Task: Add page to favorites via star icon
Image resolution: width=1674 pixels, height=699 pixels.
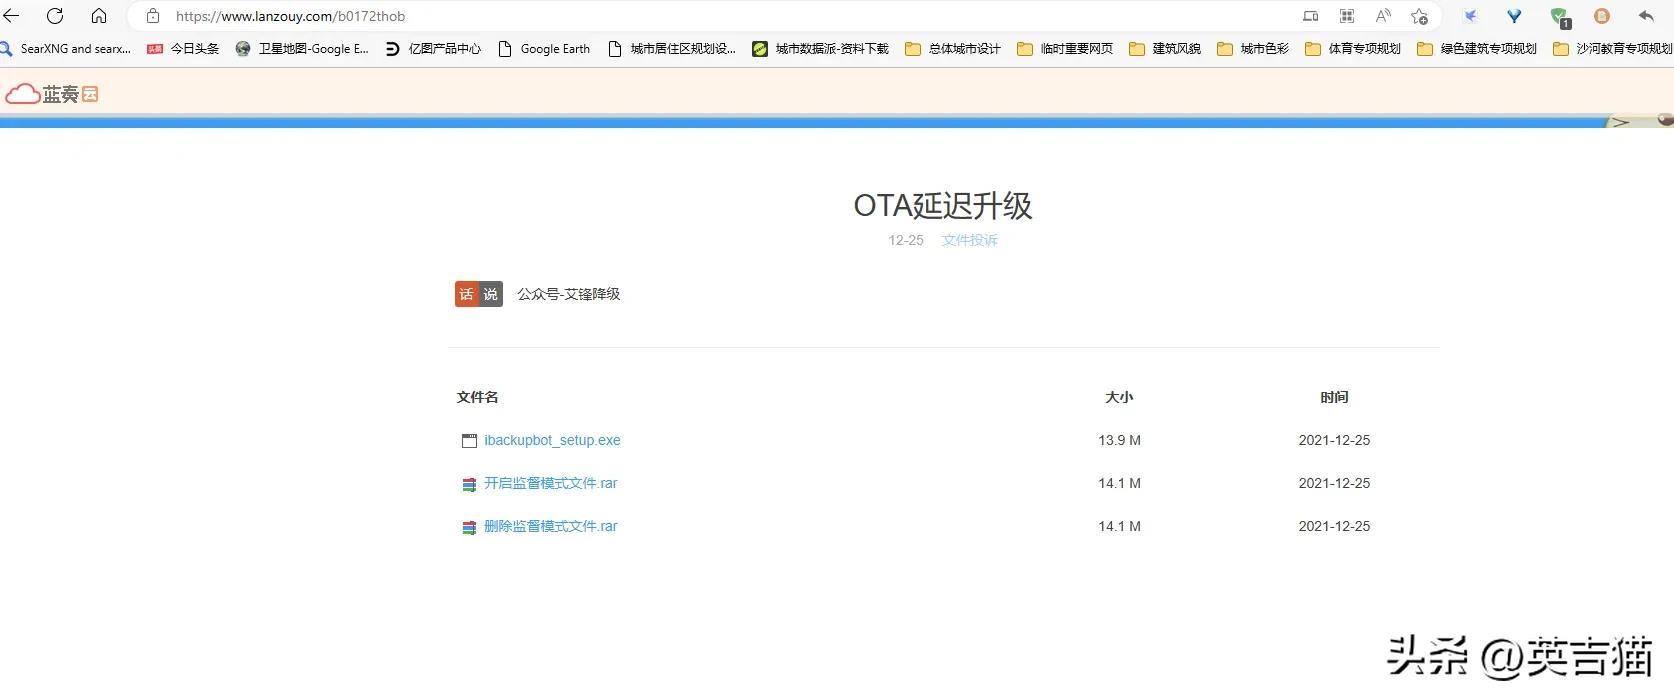Action: [1419, 16]
